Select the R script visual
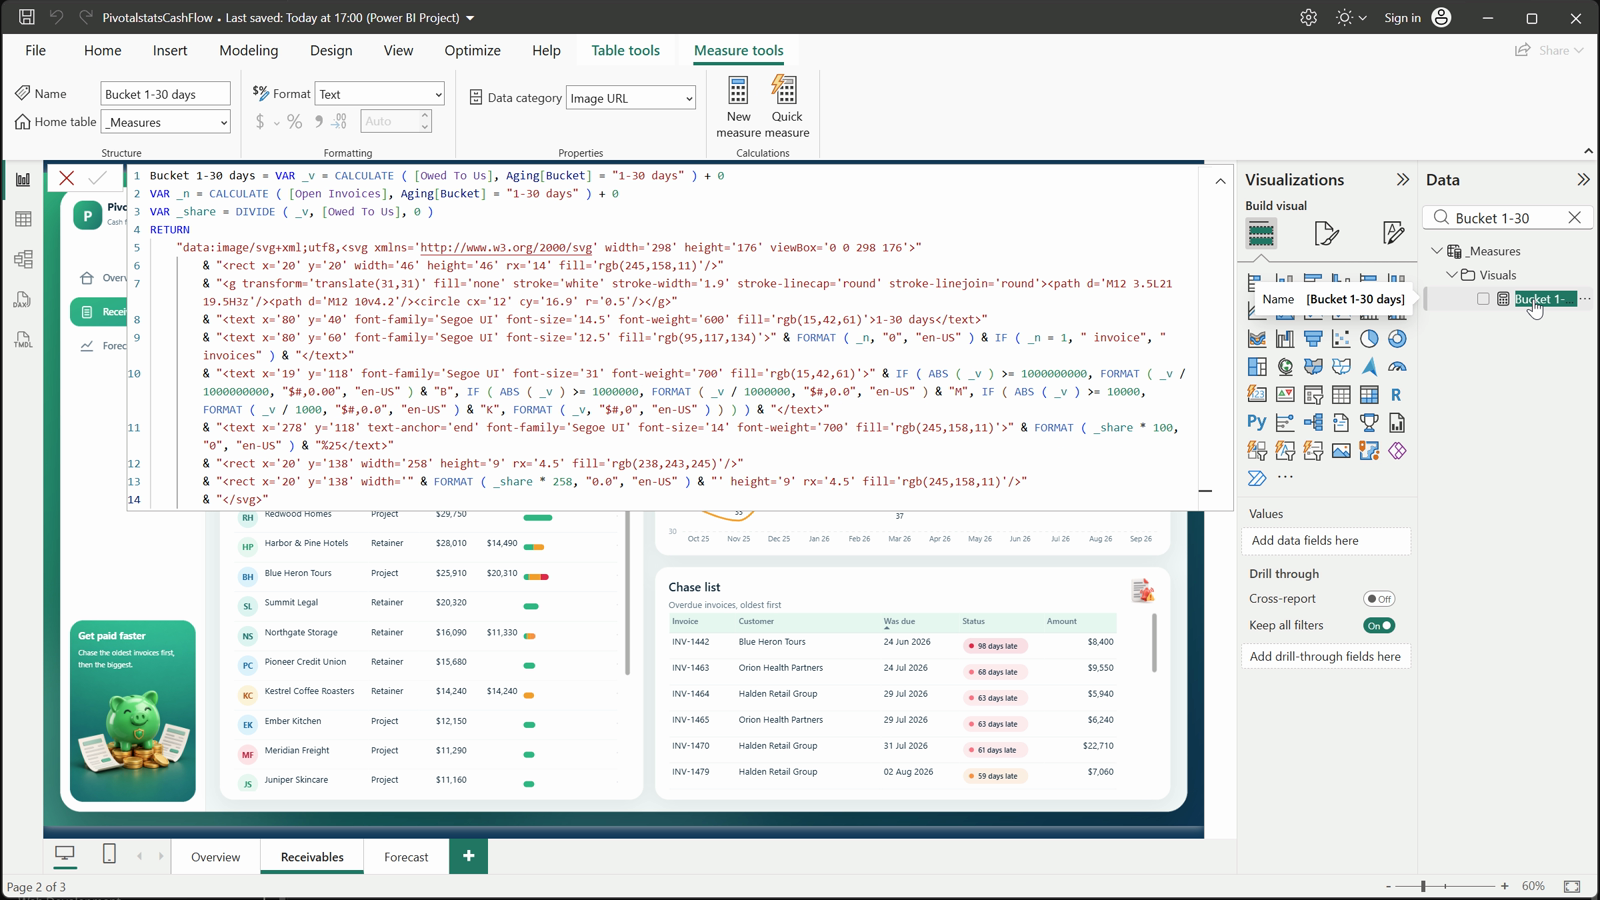1600x900 pixels. 1397,395
